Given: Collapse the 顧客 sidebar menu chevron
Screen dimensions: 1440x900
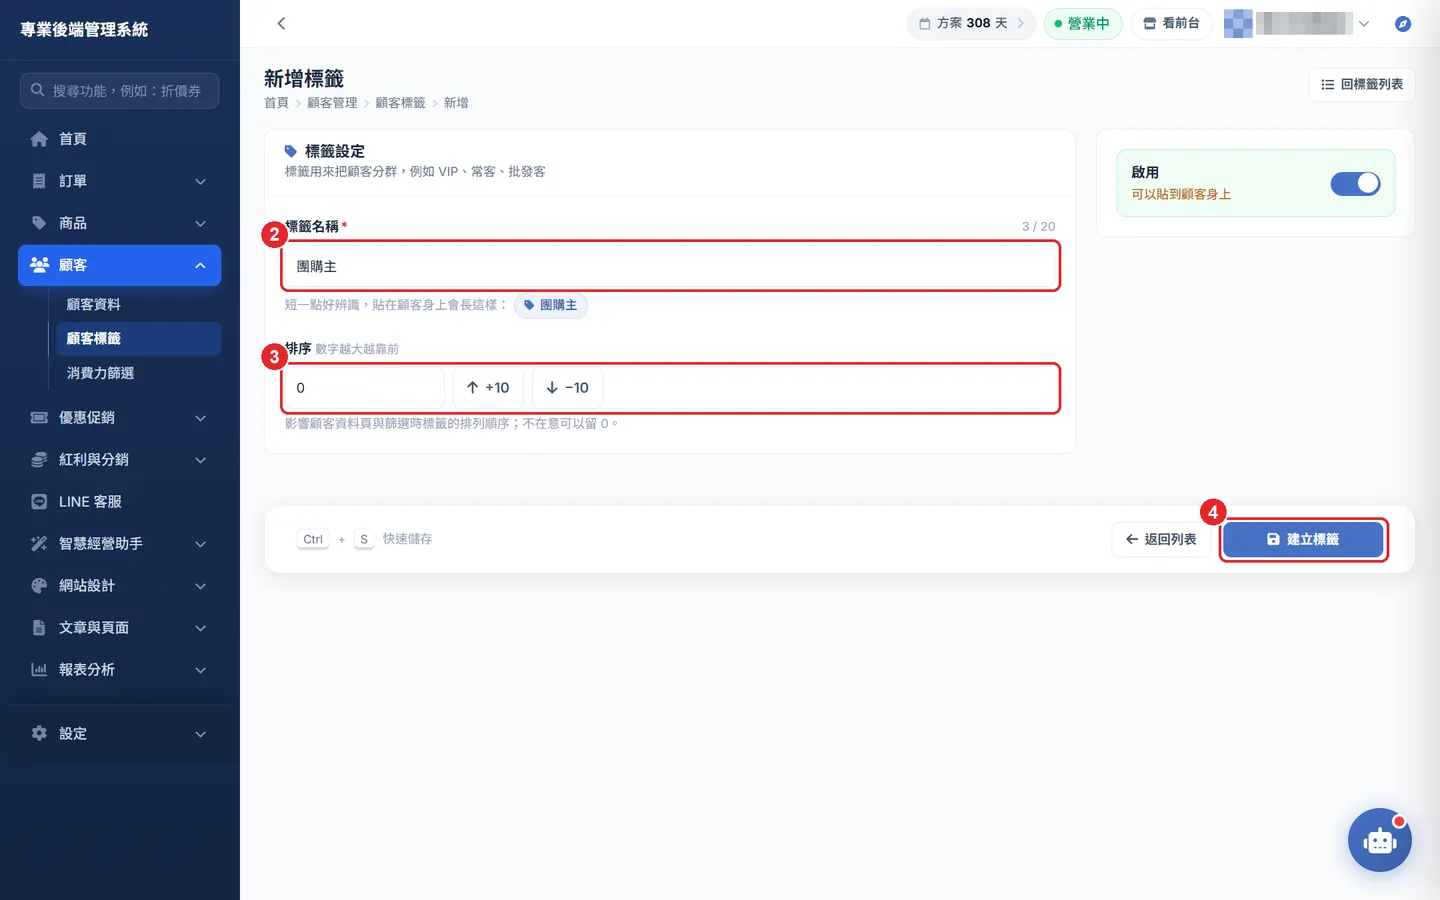Looking at the screenshot, I should [200, 265].
